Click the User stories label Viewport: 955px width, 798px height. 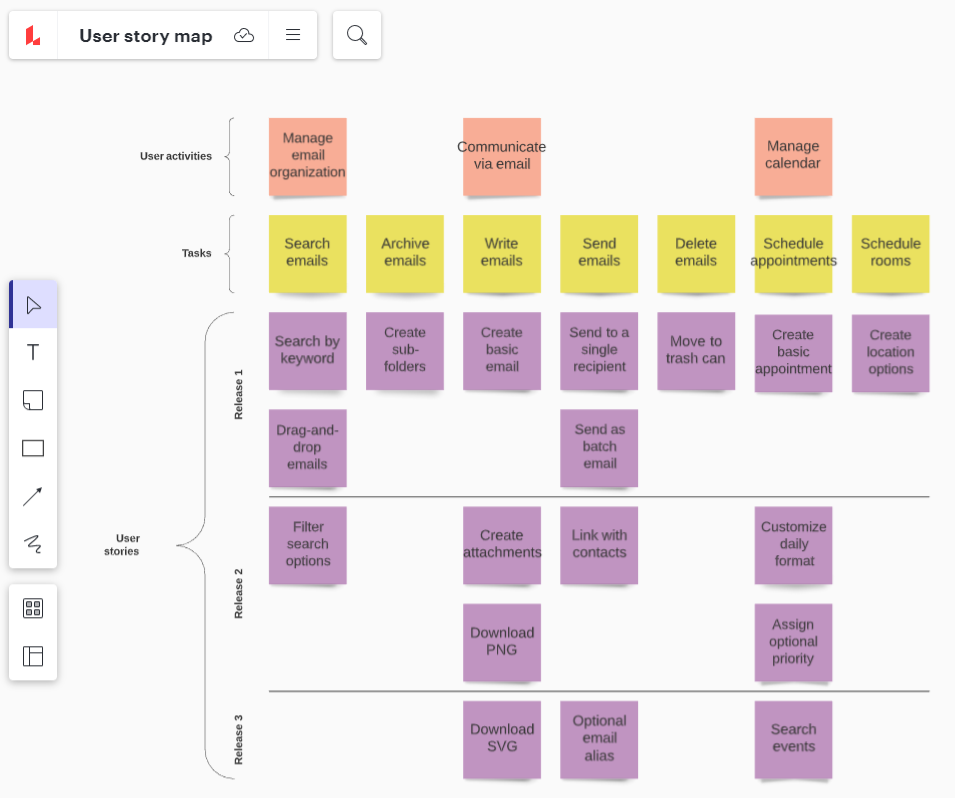(122, 545)
